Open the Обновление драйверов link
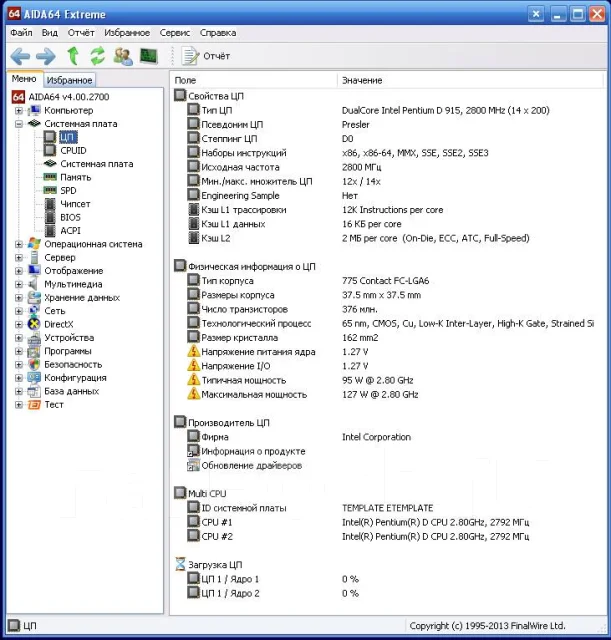 coord(251,466)
